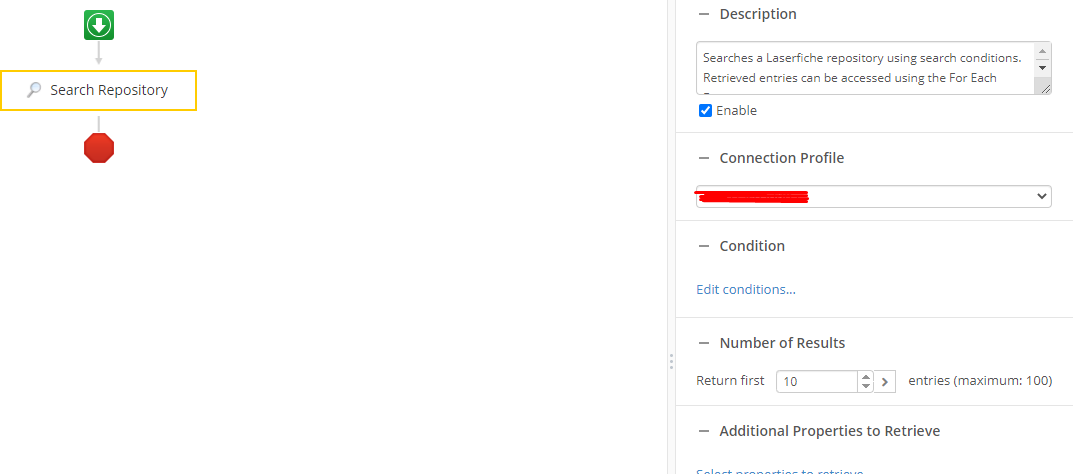Collapse the Number of Results section

point(703,343)
